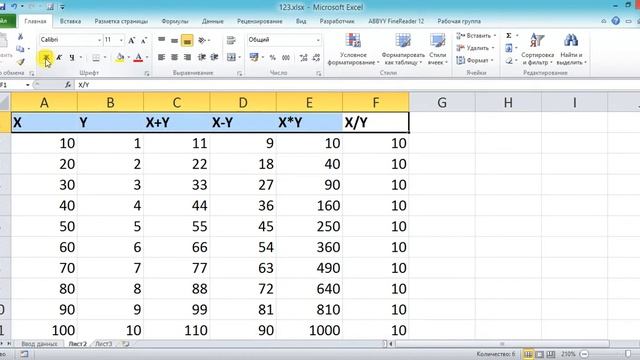Align cell text right
Screen dimensions: 640x360
pos(187,58)
